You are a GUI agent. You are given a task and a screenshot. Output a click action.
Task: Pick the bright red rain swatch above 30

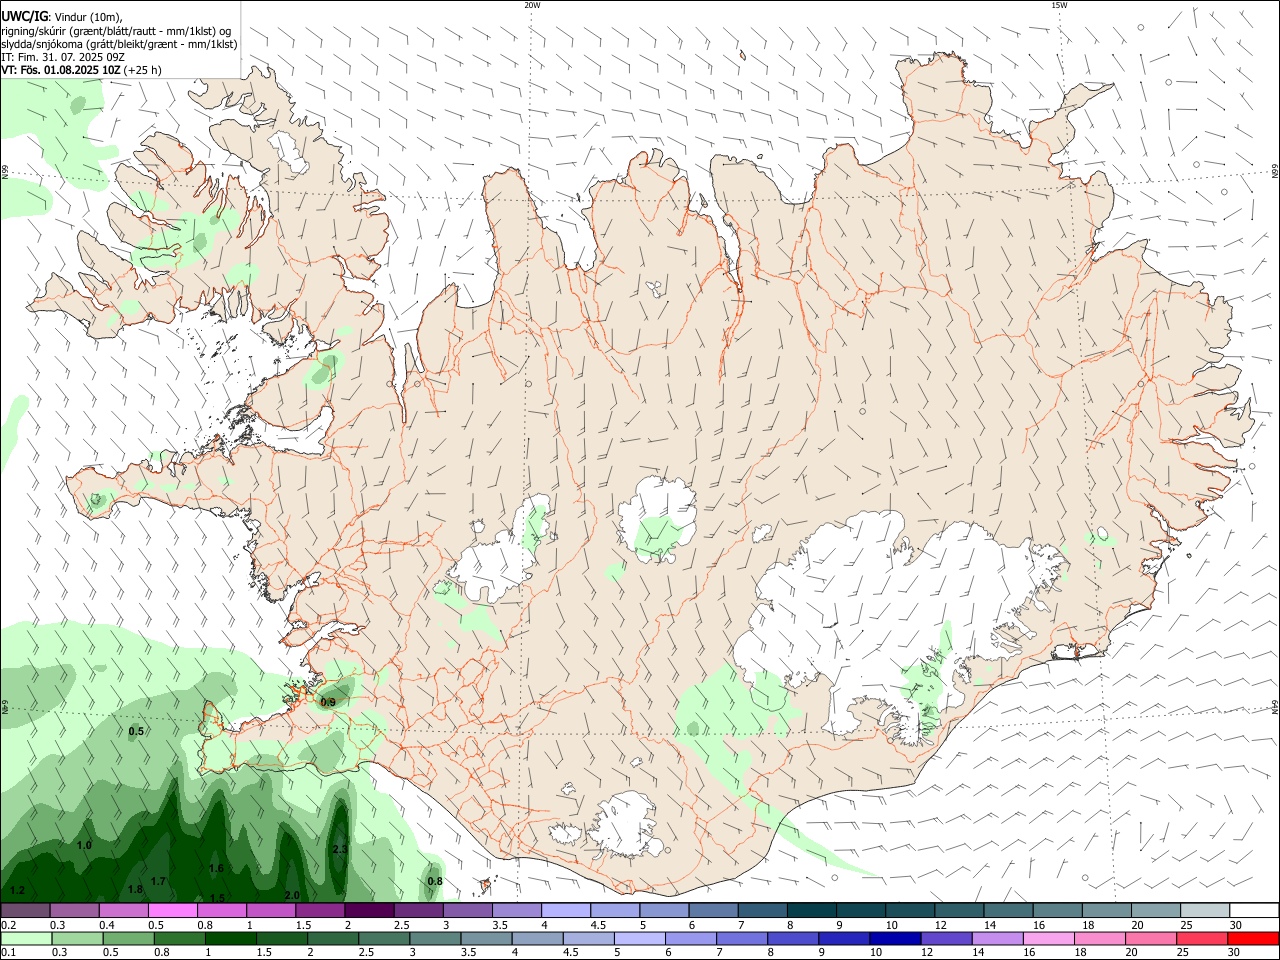1254,939
